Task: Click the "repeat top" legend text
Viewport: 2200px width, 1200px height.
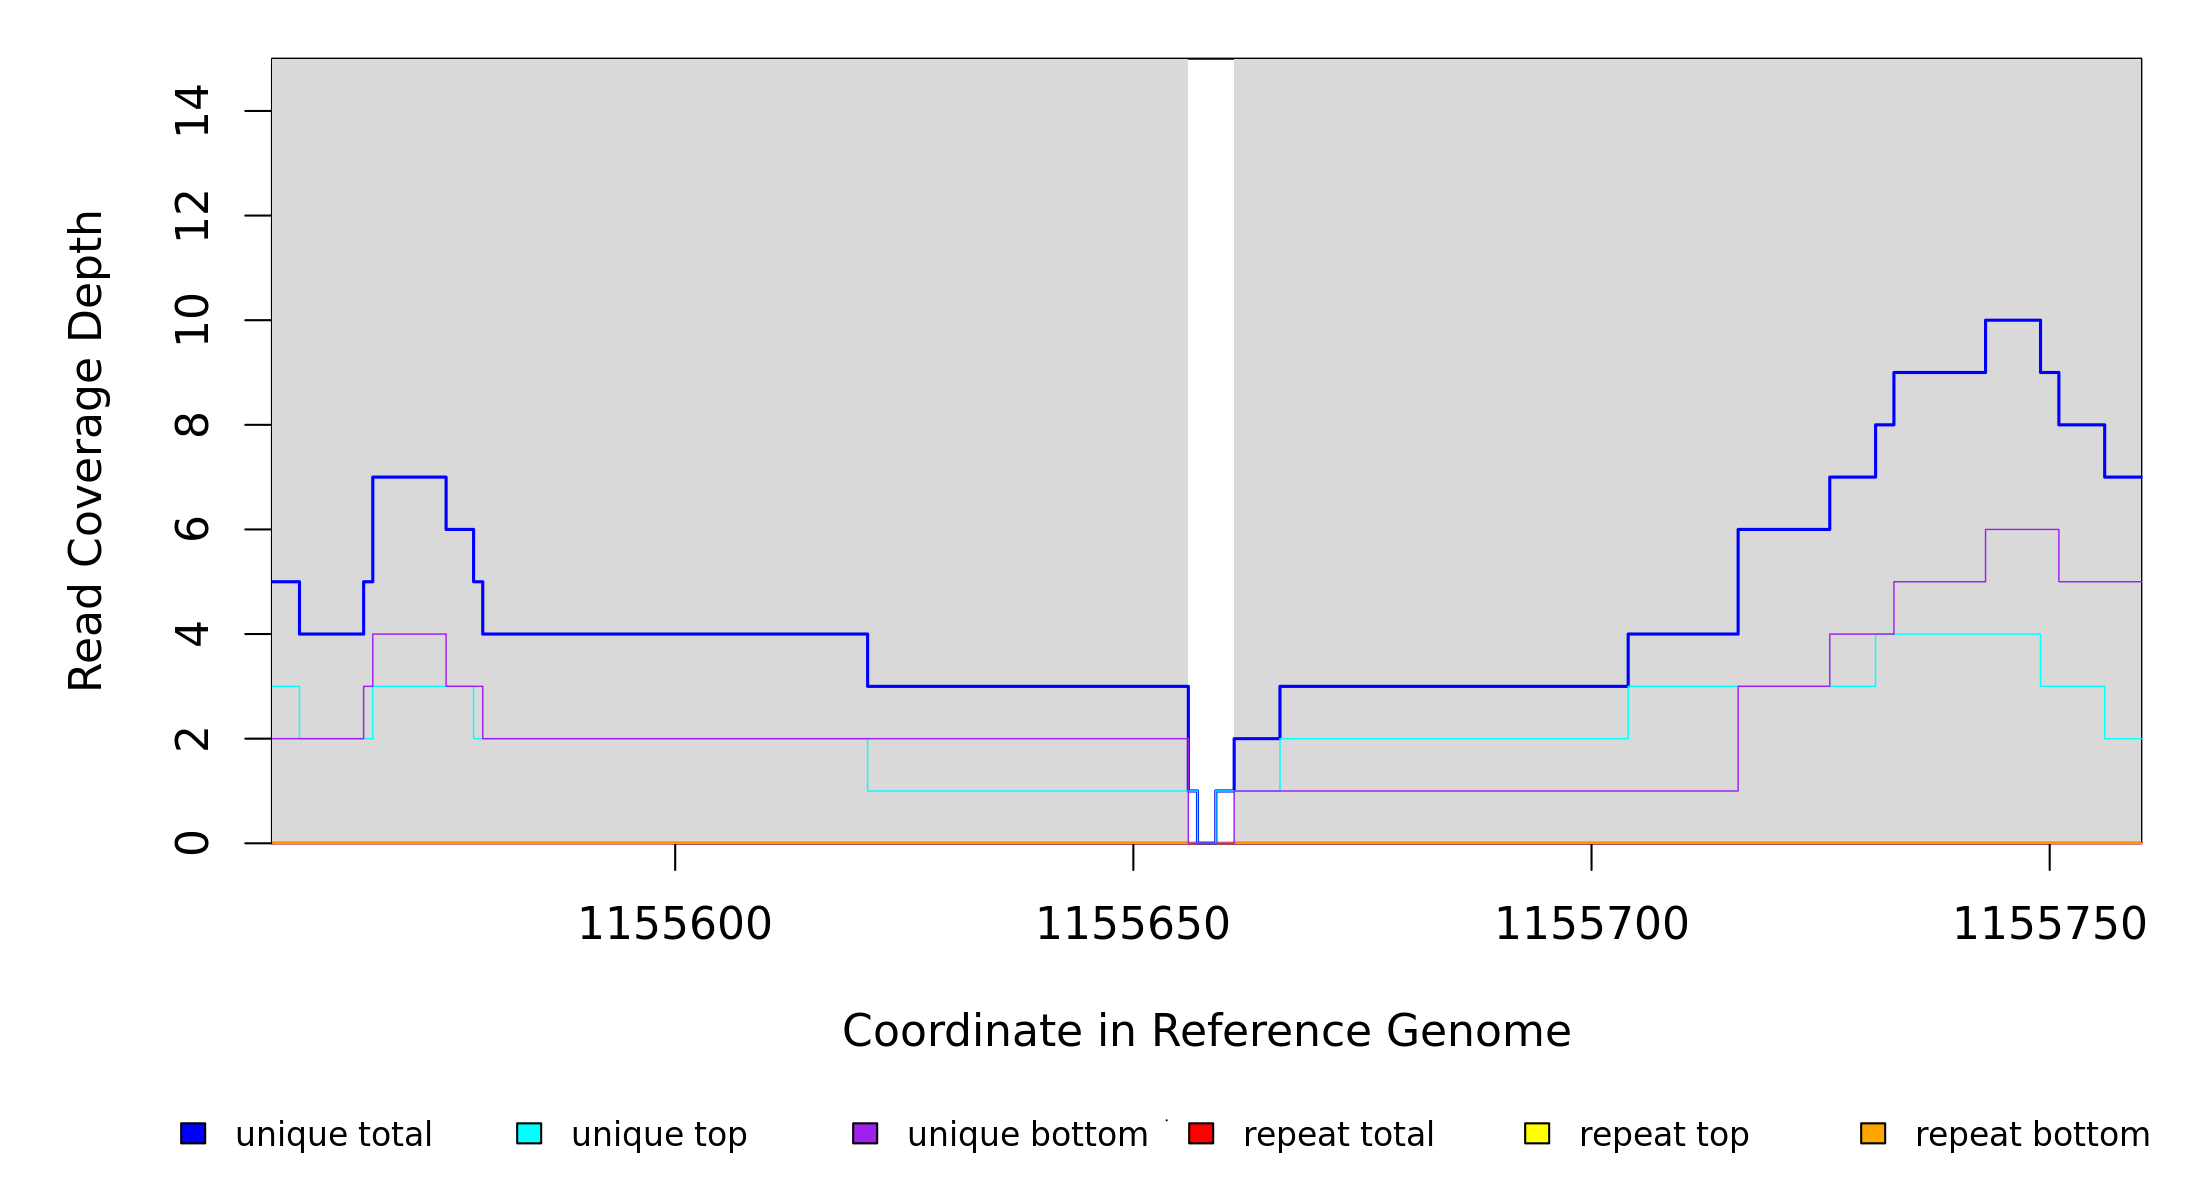Action: pyautogui.click(x=1664, y=1135)
